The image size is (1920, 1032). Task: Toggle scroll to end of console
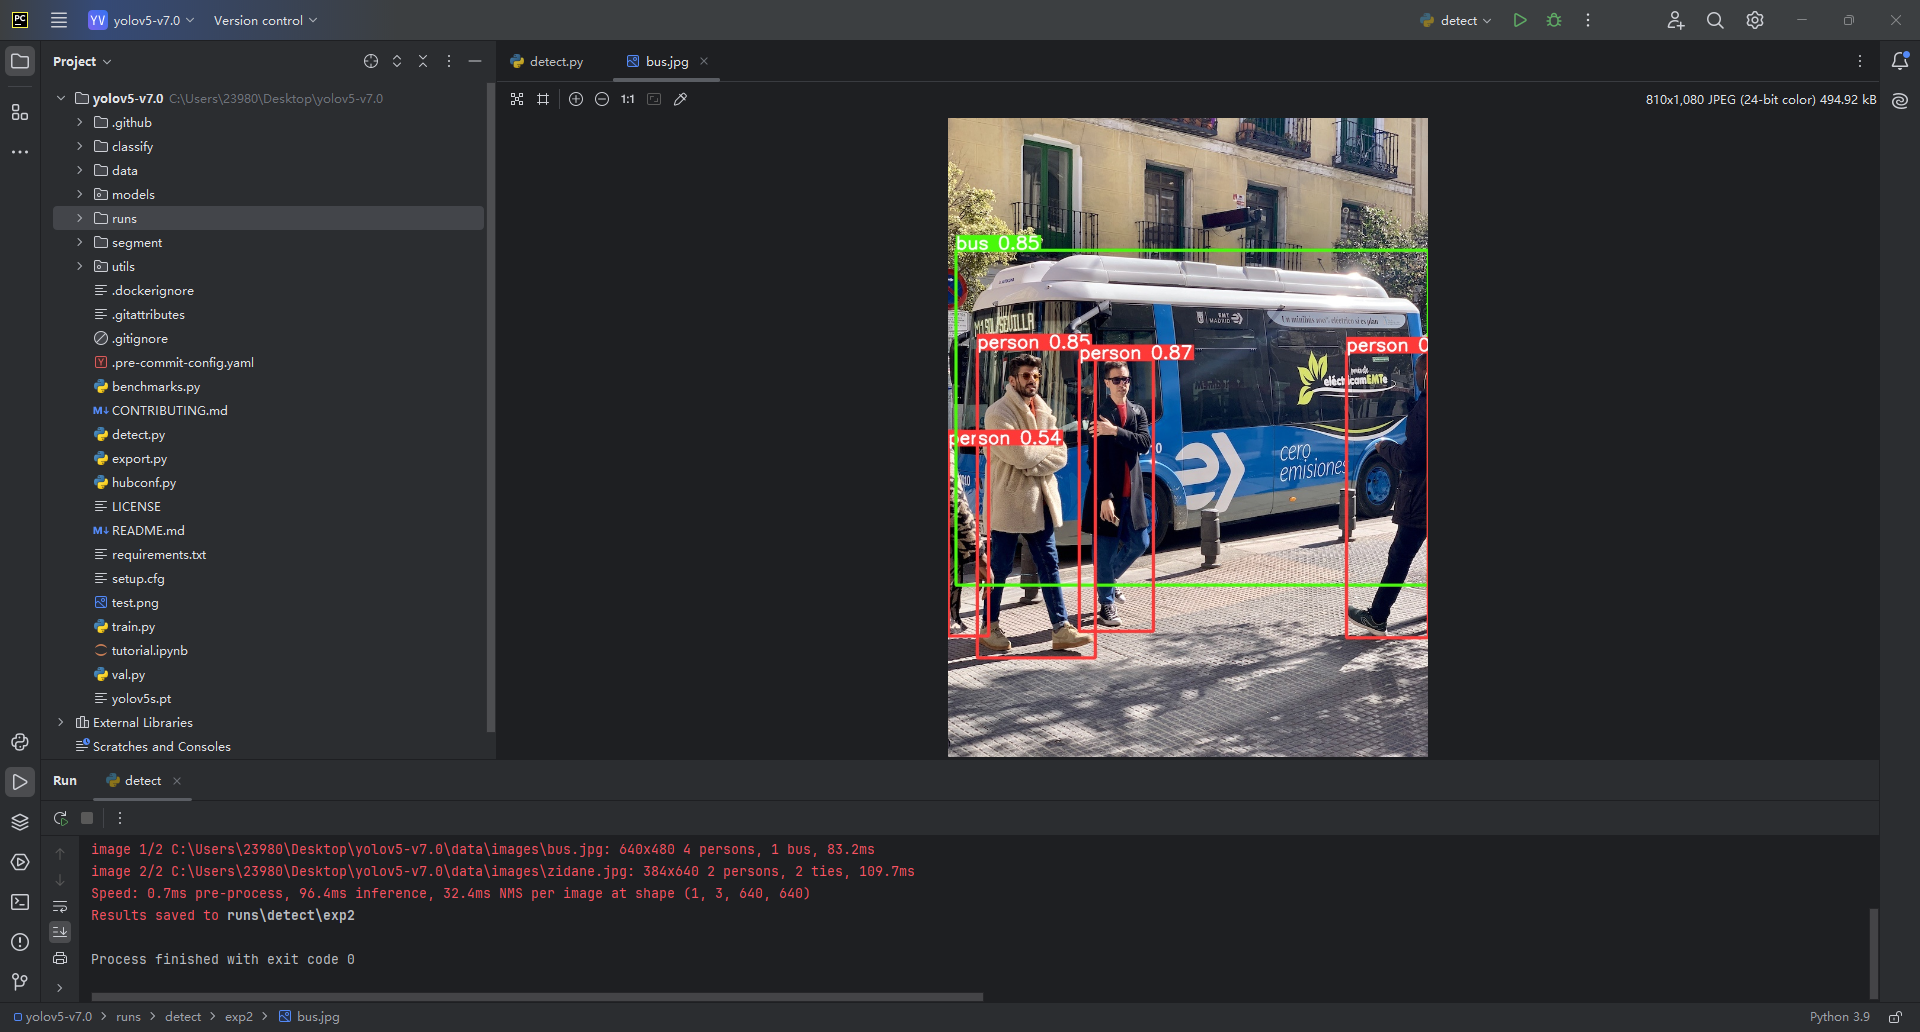pyautogui.click(x=60, y=932)
